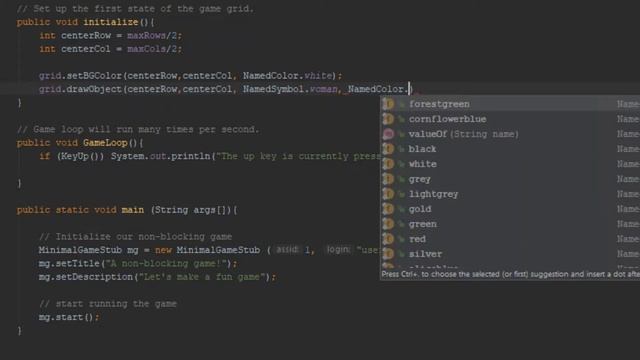Viewport: 640px width, 360px height.
Task: Click the mg.start() call
Action: tap(69, 317)
